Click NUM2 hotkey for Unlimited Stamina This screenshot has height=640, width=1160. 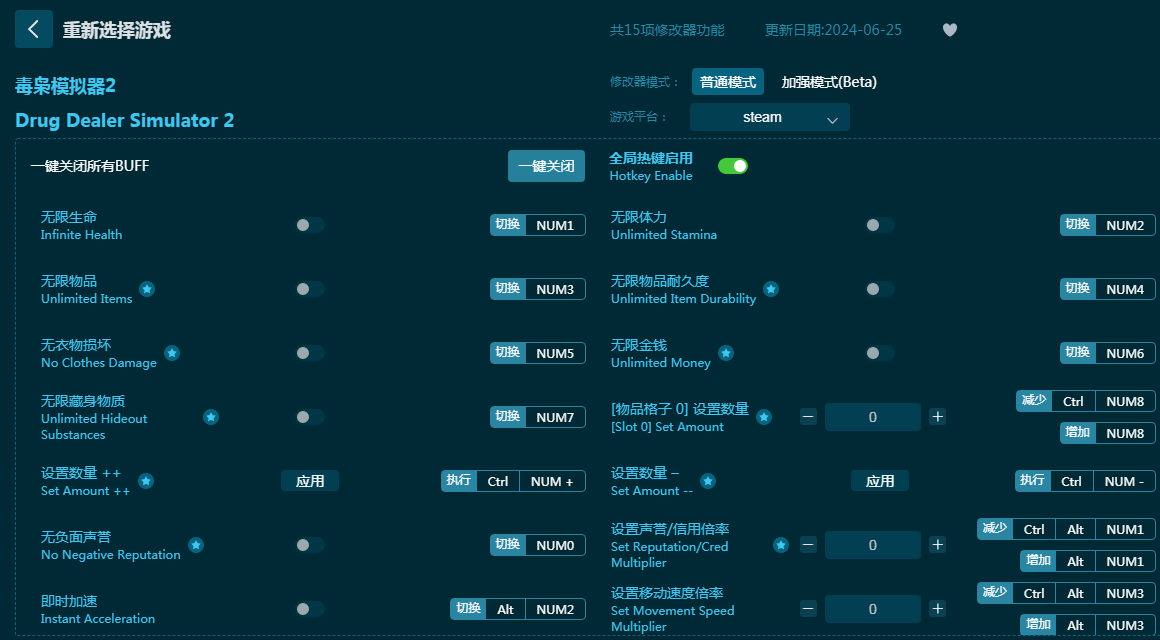[1125, 225]
